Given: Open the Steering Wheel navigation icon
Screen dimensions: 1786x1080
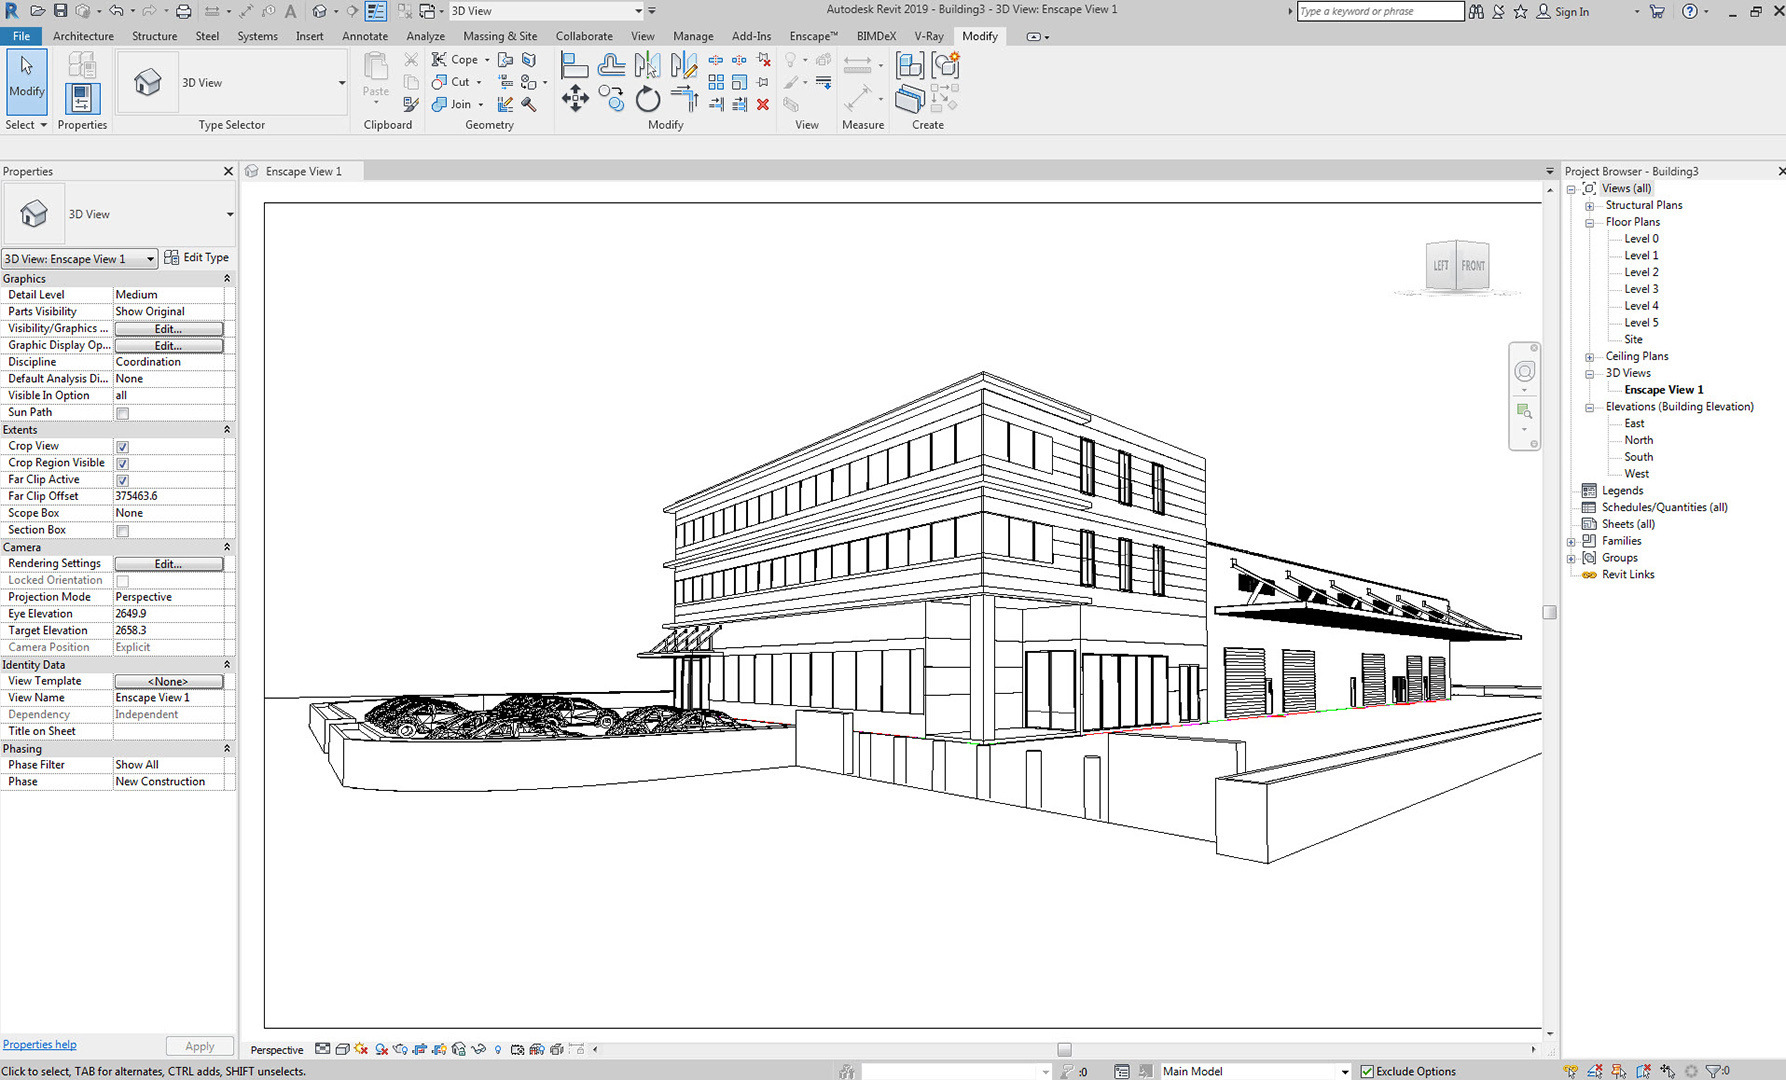Looking at the screenshot, I should [1524, 372].
